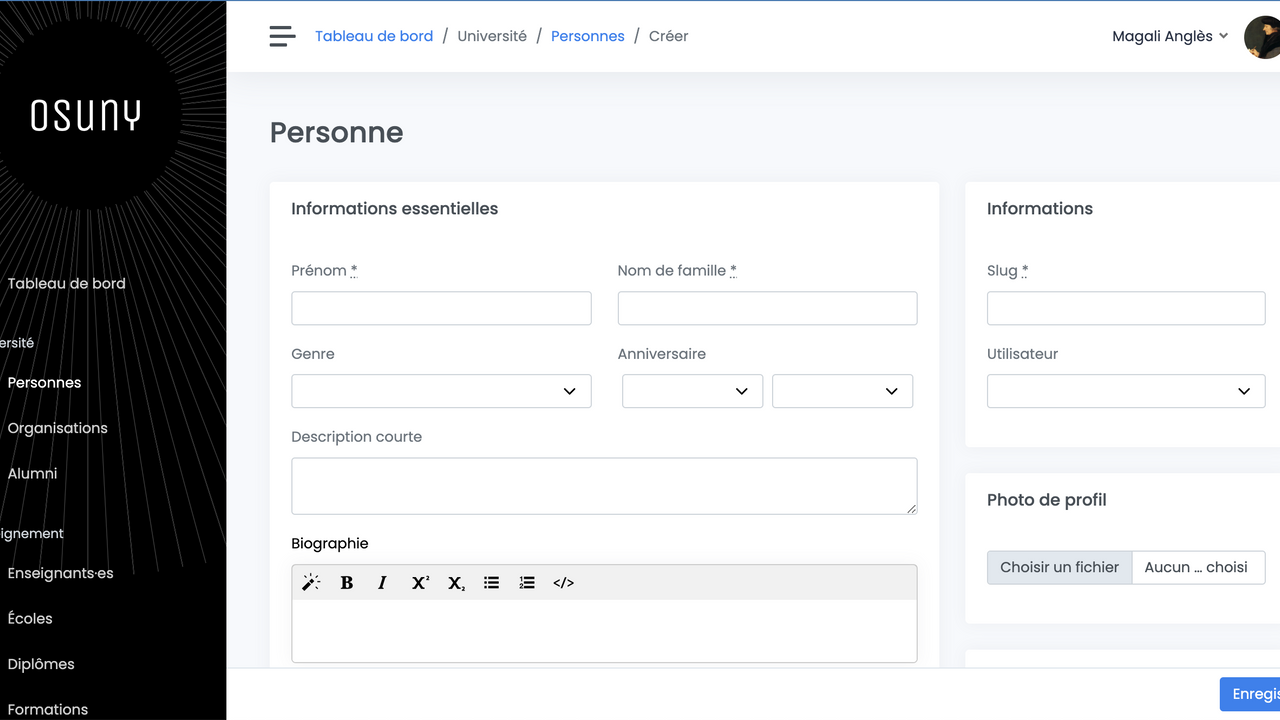Image resolution: width=1280 pixels, height=720 pixels.
Task: Click the user avatar photo
Action: (1262, 37)
